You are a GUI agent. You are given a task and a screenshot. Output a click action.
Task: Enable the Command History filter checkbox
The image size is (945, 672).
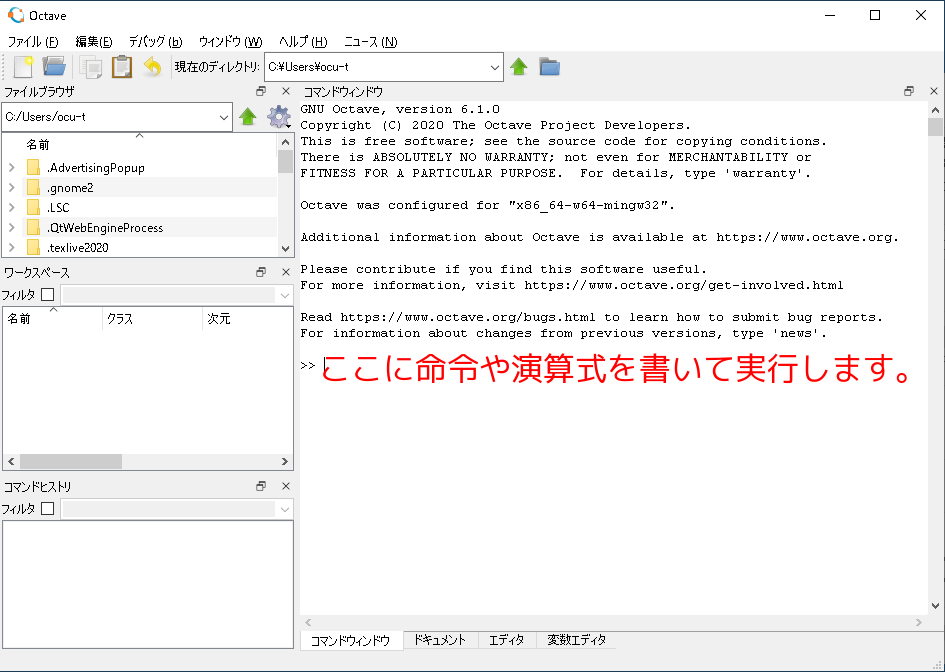(47, 509)
